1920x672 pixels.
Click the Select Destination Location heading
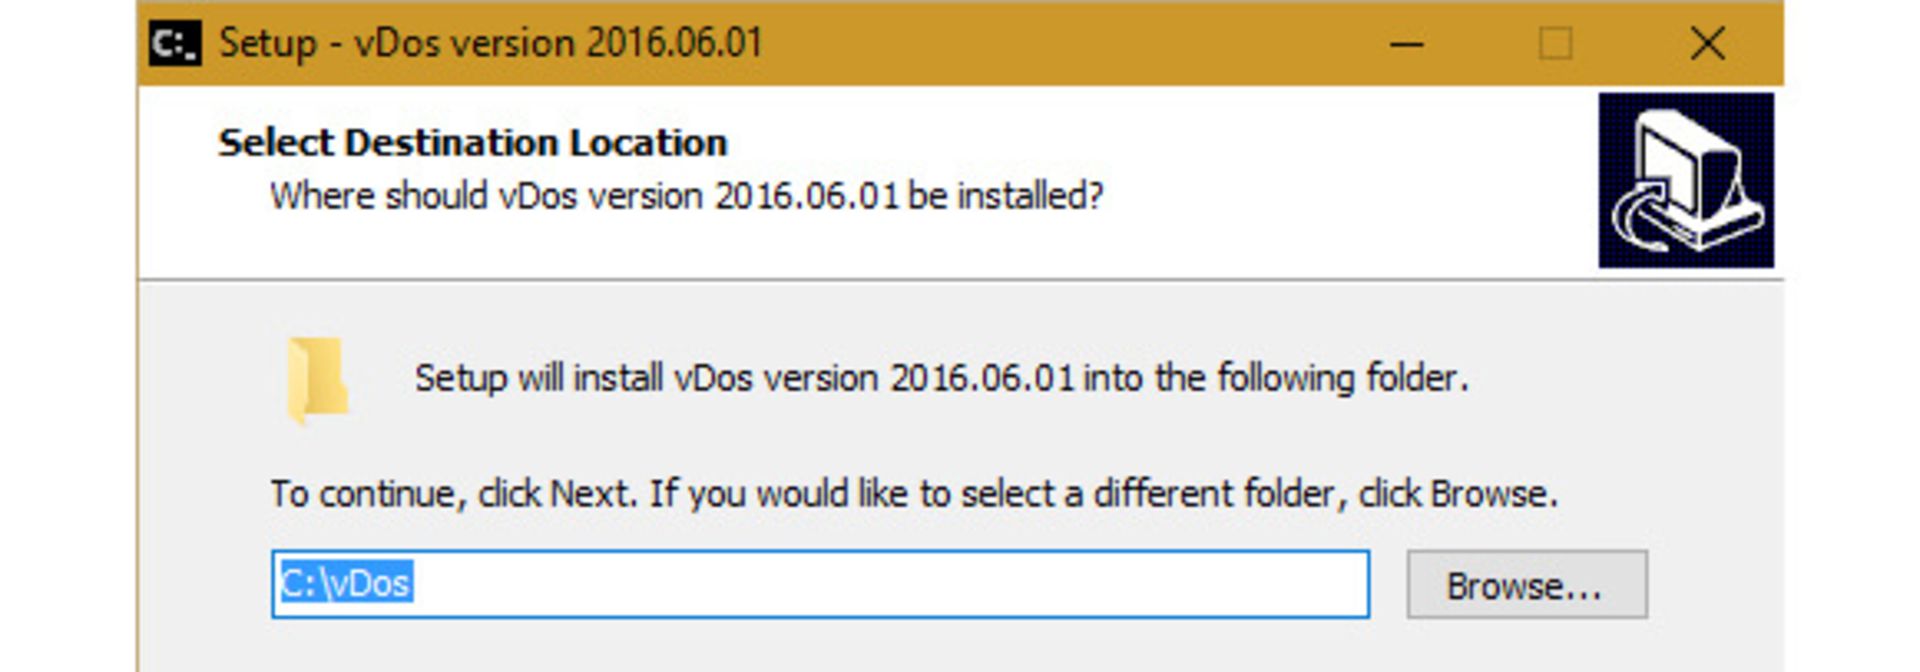pyautogui.click(x=472, y=142)
